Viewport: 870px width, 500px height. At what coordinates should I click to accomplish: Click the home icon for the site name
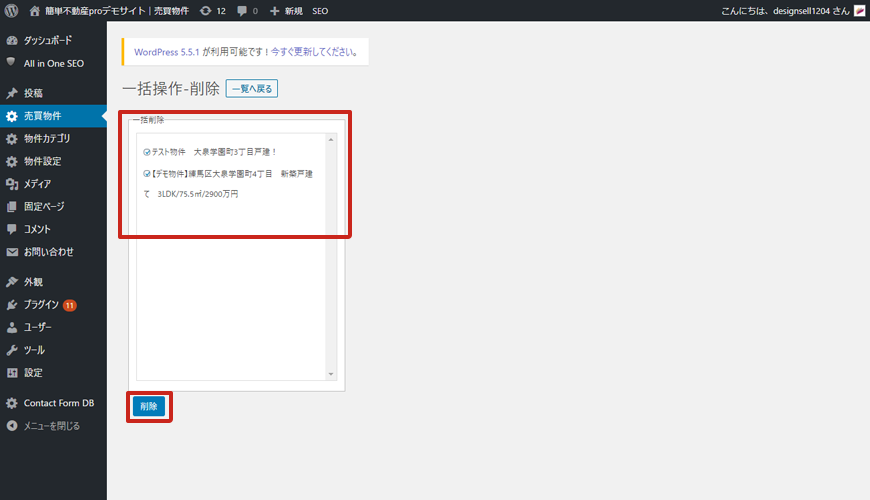pos(36,10)
